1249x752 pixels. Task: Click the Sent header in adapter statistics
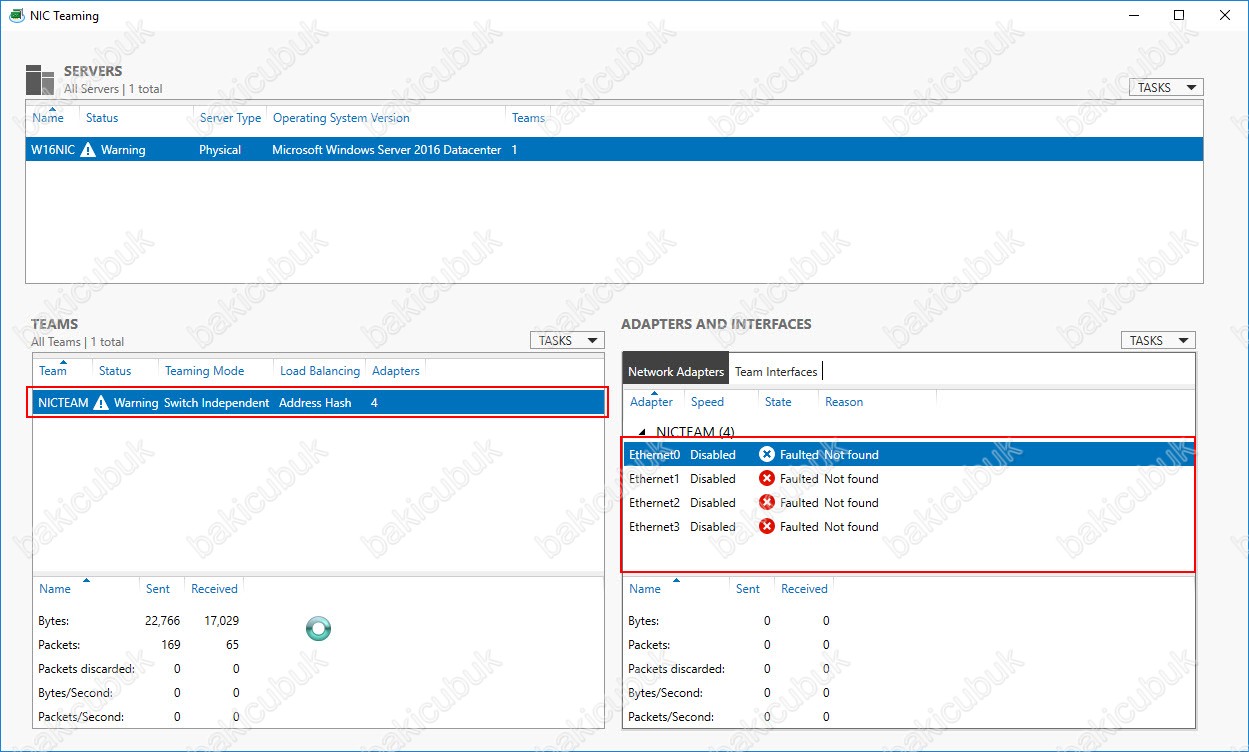pos(748,589)
